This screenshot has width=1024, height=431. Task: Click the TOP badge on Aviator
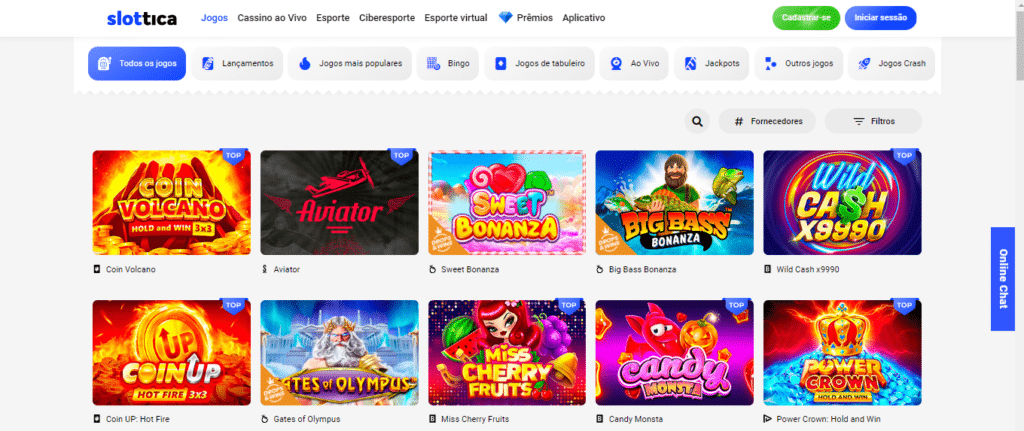400,155
